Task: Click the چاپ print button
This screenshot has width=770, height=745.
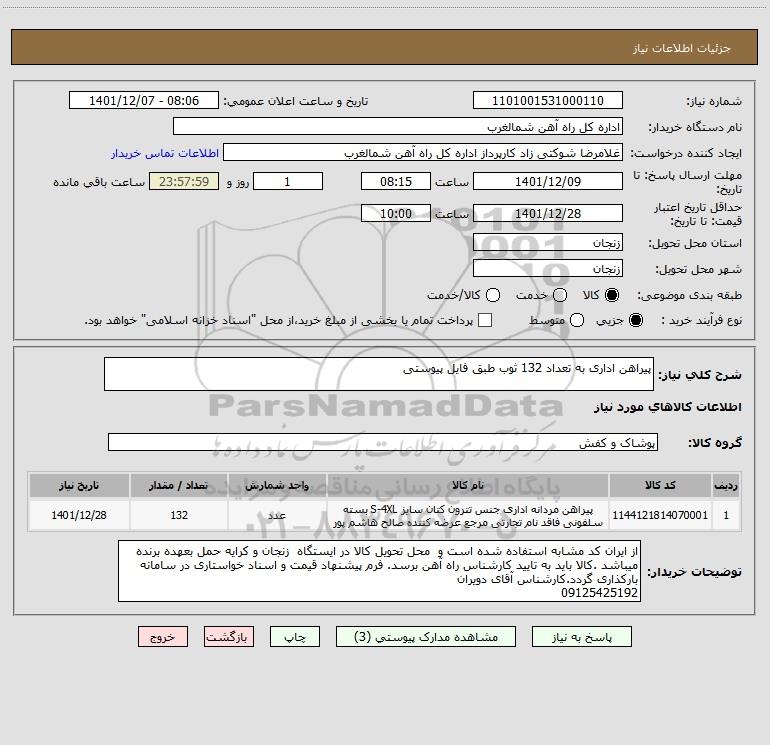Action: (295, 637)
